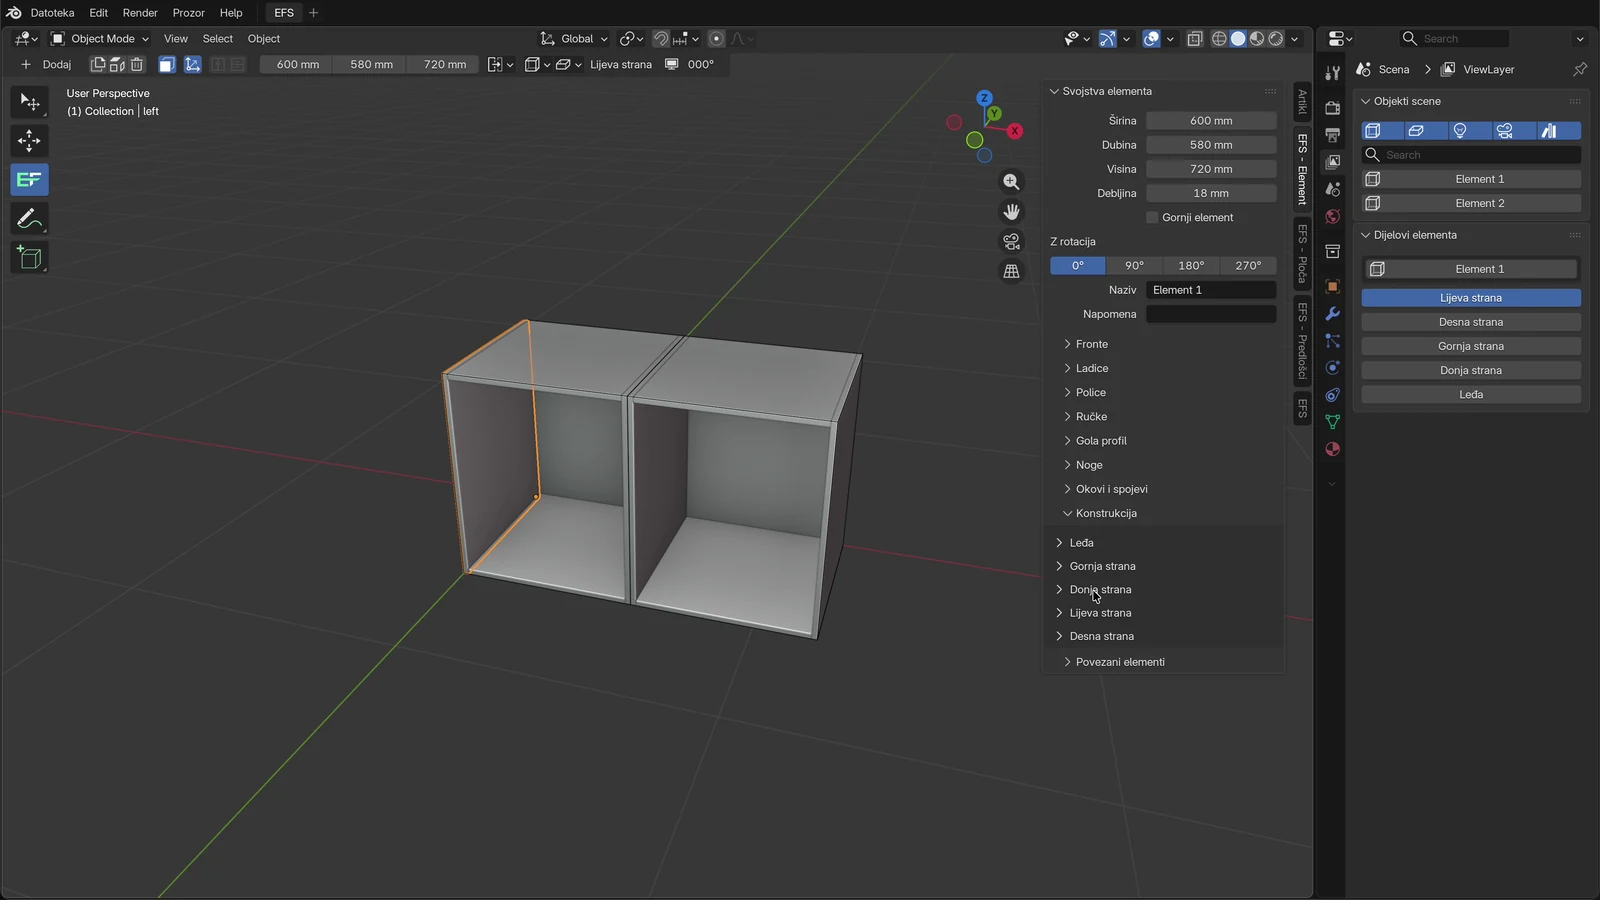Image resolution: width=1600 pixels, height=900 pixels.
Task: Select Element 2 in Objekti scene
Action: coord(1471,203)
